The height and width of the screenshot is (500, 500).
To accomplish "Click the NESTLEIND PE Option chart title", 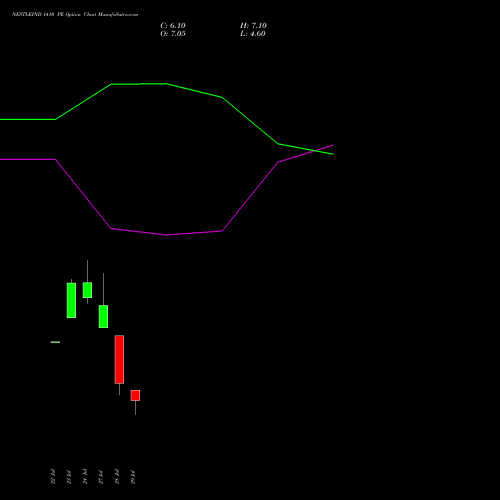I will (75, 14).
